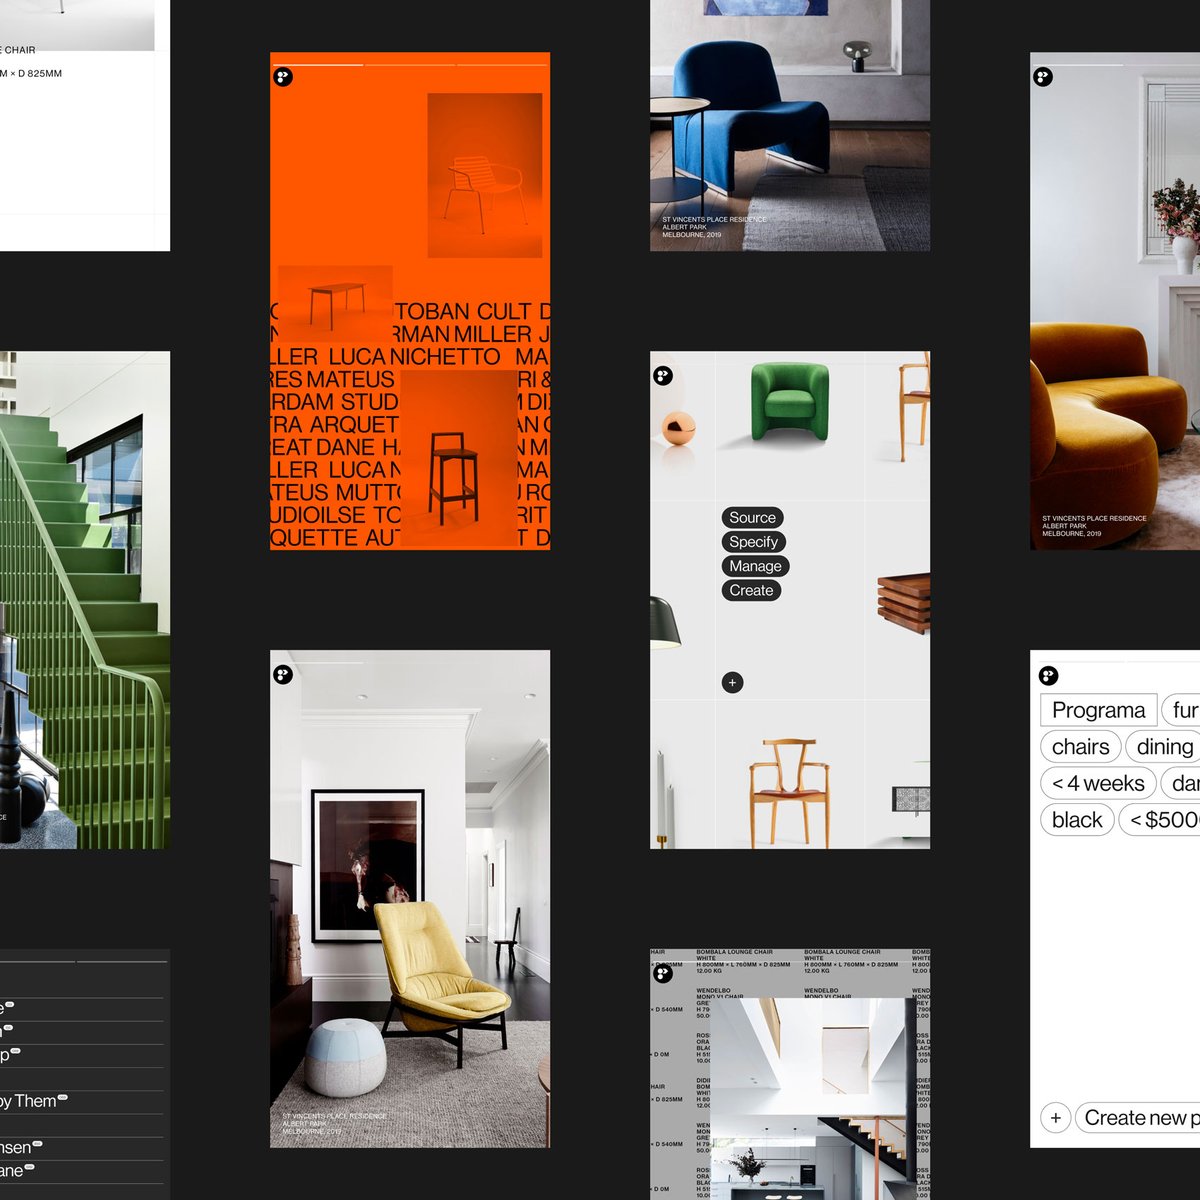Screen dimensions: 1200x1200
Task: Tap the Programa logo on the spec list card
Action: (663, 973)
